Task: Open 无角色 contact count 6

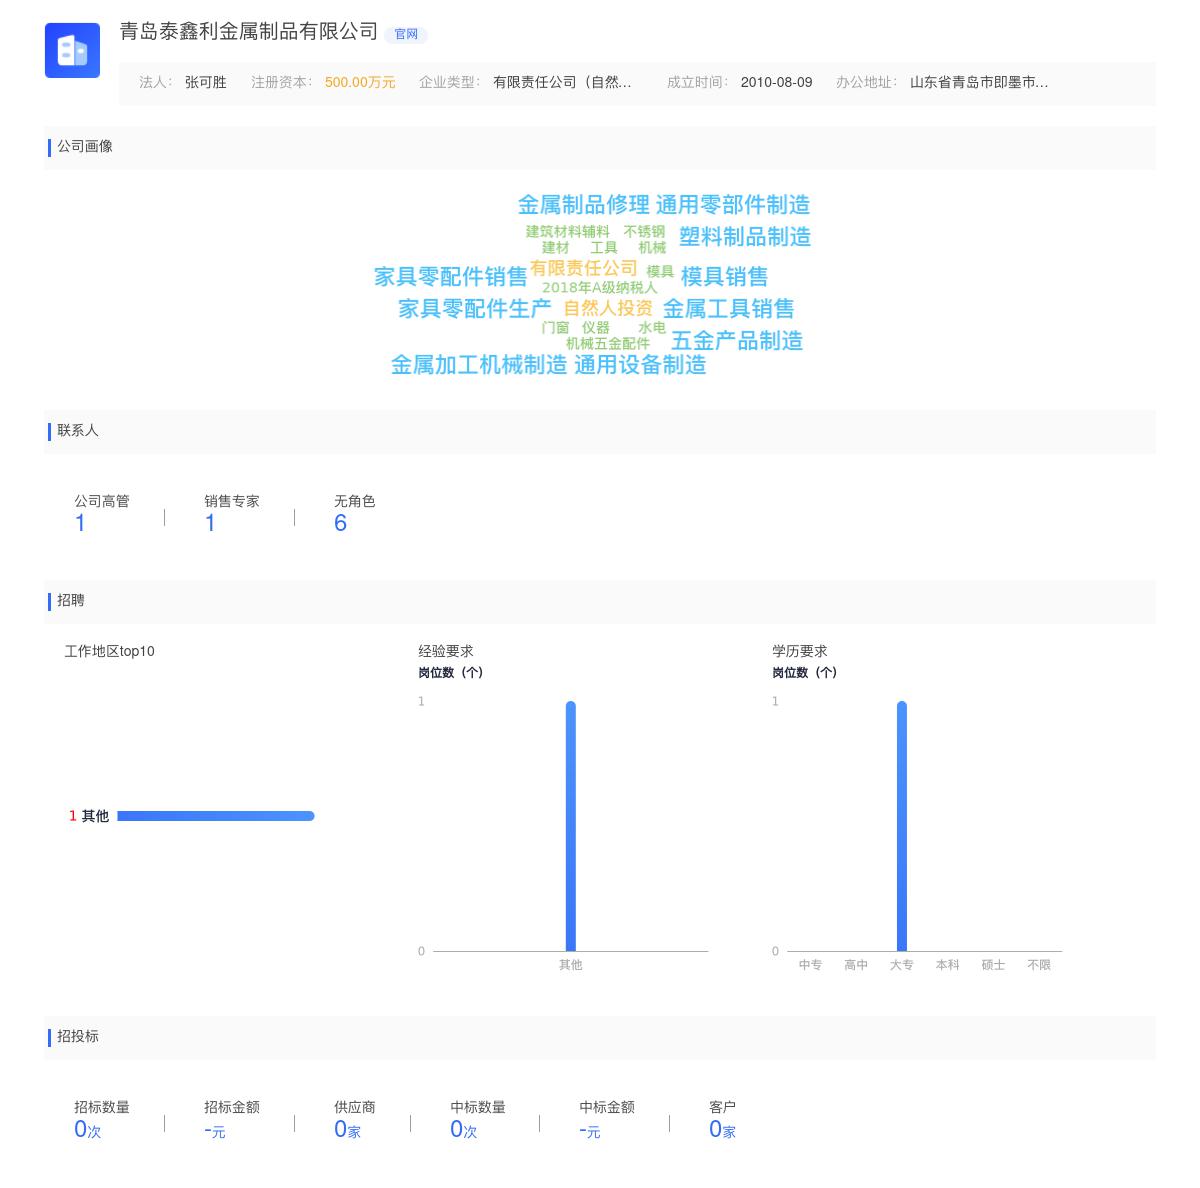Action: [340, 523]
